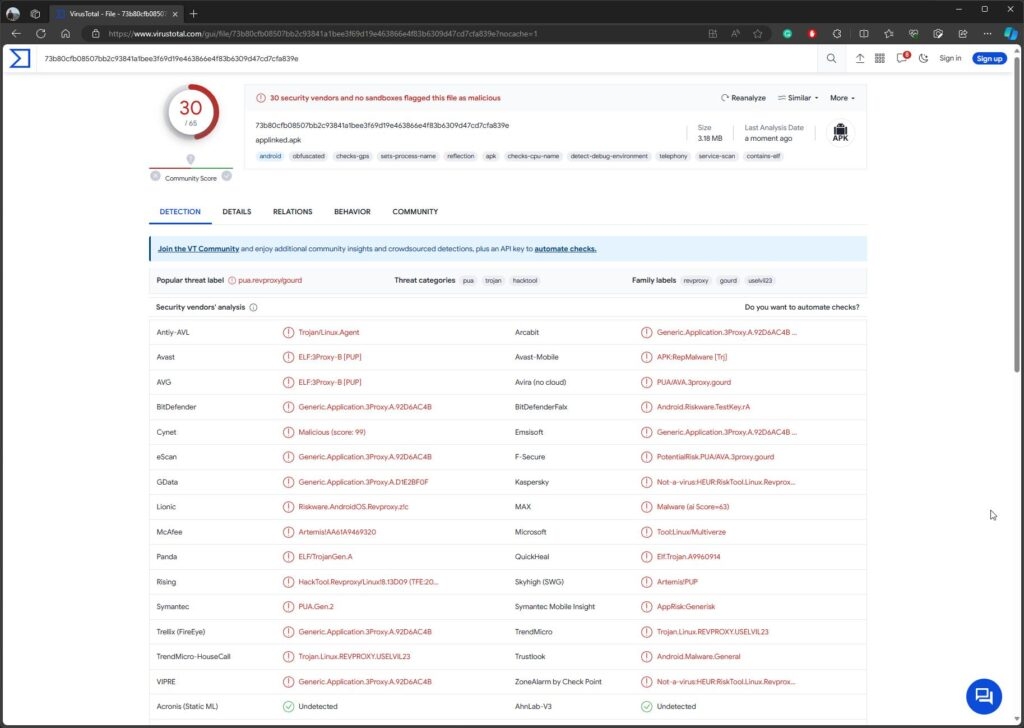Click the 30/65 detection score circle
This screenshot has height=728, width=1024.
(x=191, y=112)
